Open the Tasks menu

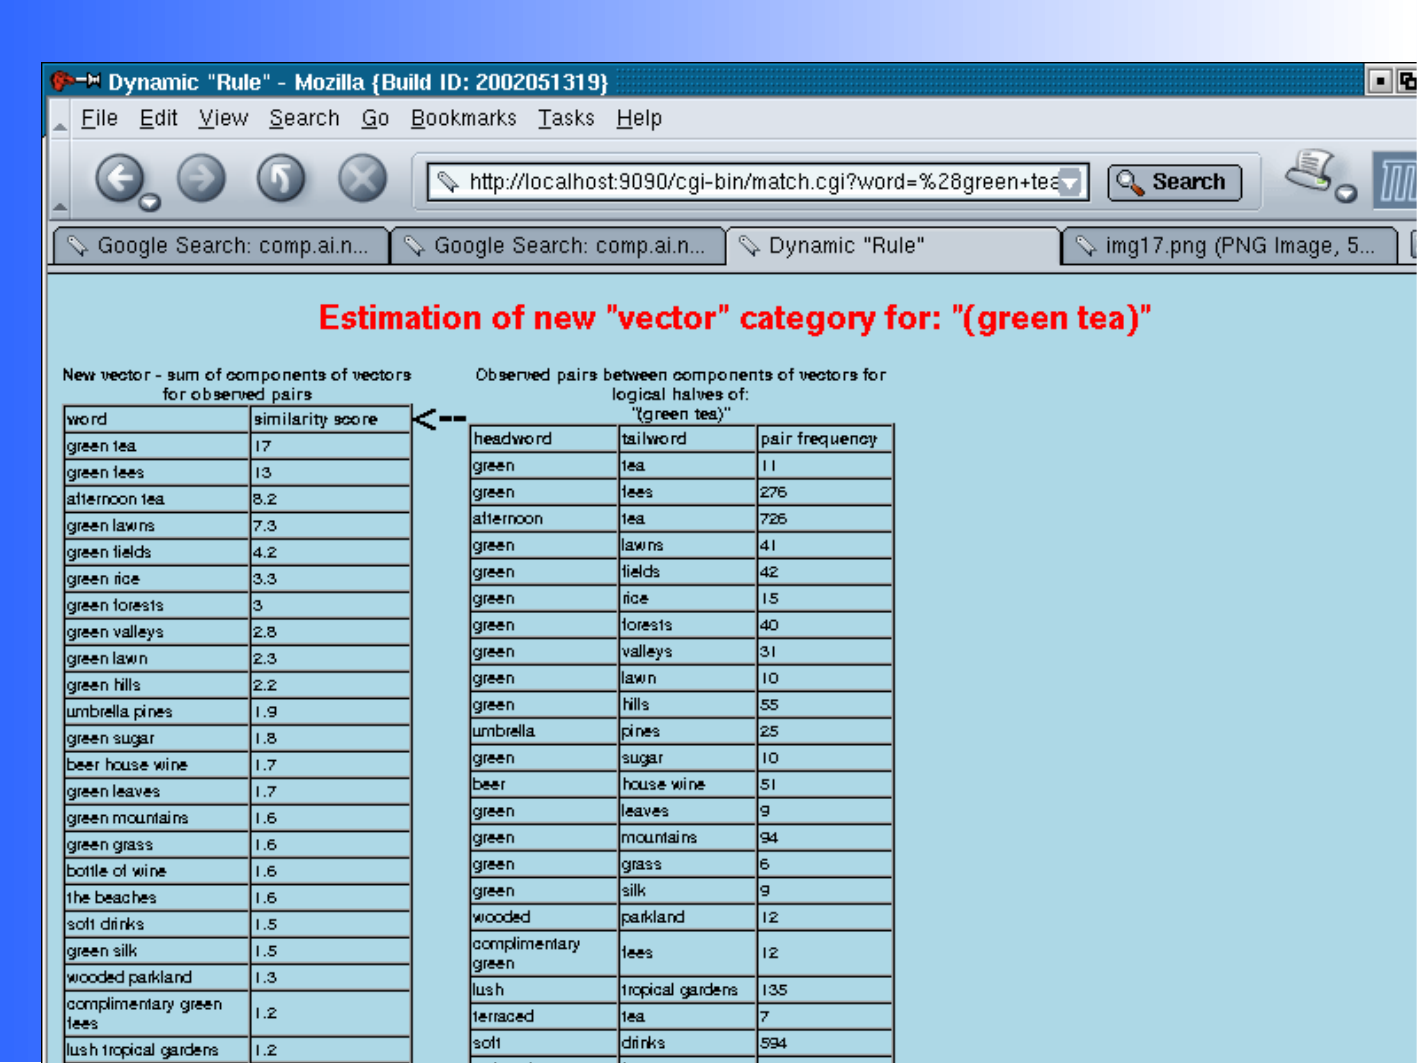pos(566,119)
